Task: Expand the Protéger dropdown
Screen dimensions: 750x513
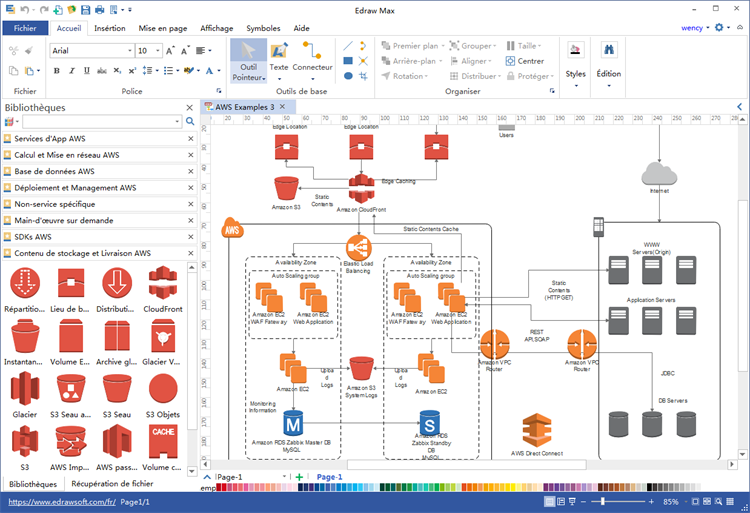Action: tap(552, 76)
